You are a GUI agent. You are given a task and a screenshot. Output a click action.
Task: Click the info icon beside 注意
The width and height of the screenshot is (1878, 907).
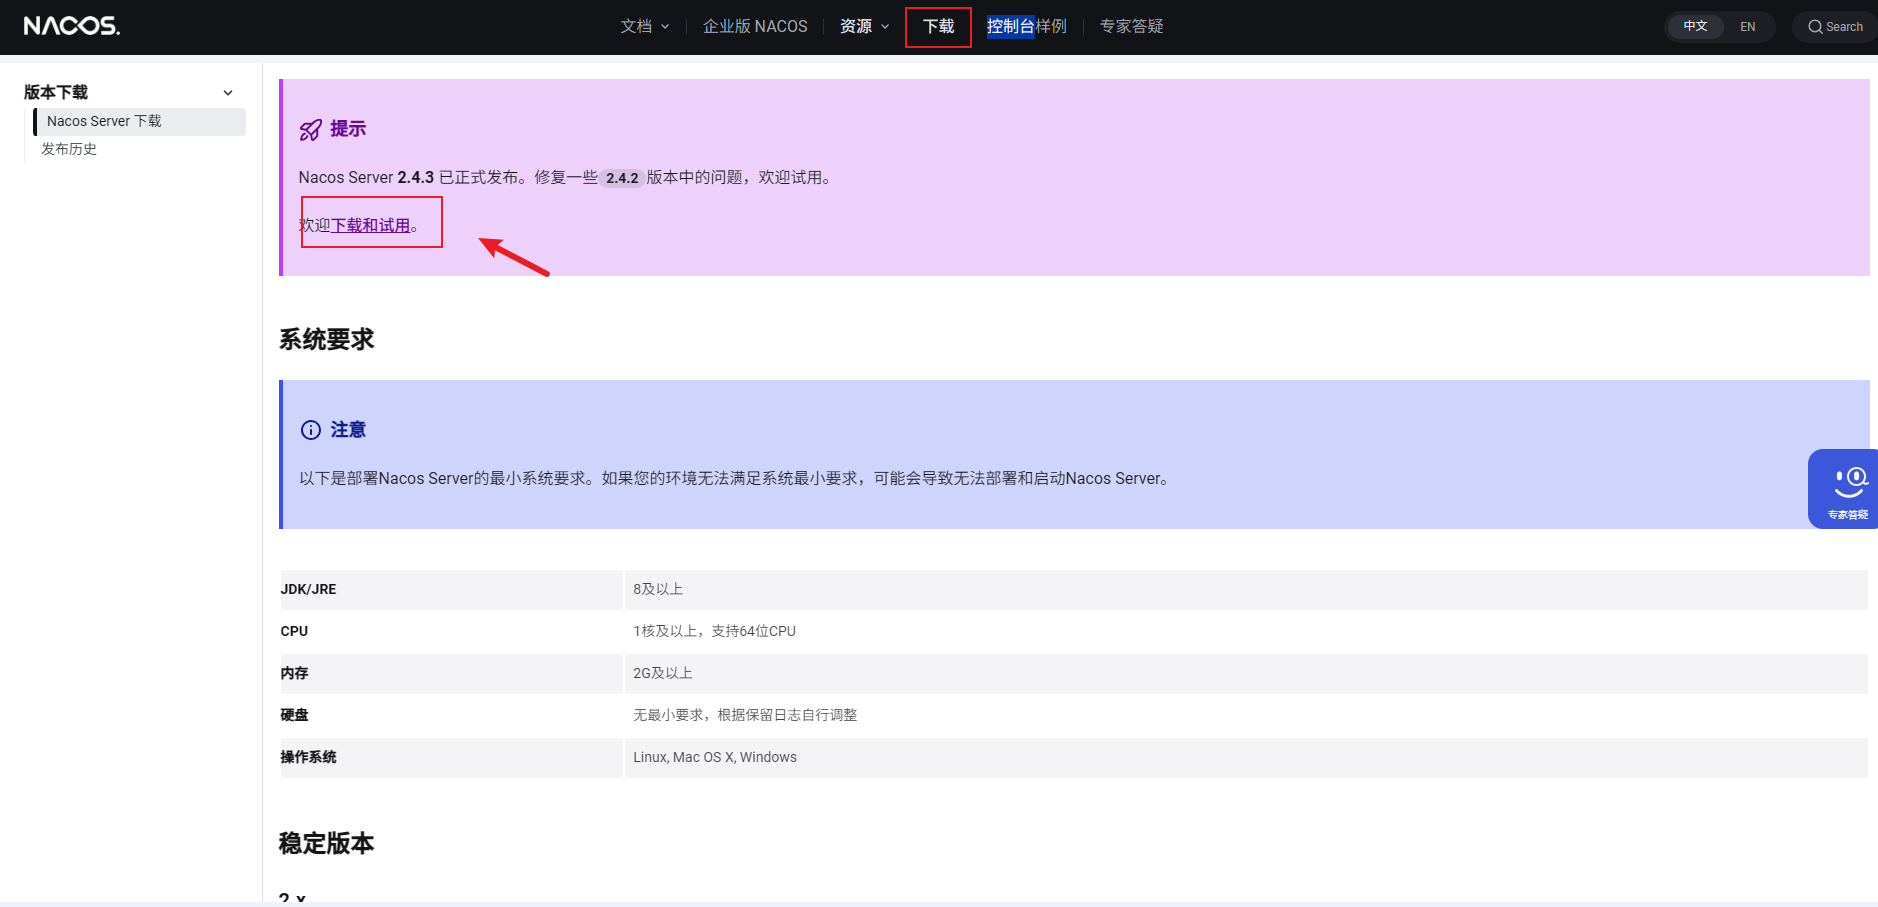click(311, 430)
